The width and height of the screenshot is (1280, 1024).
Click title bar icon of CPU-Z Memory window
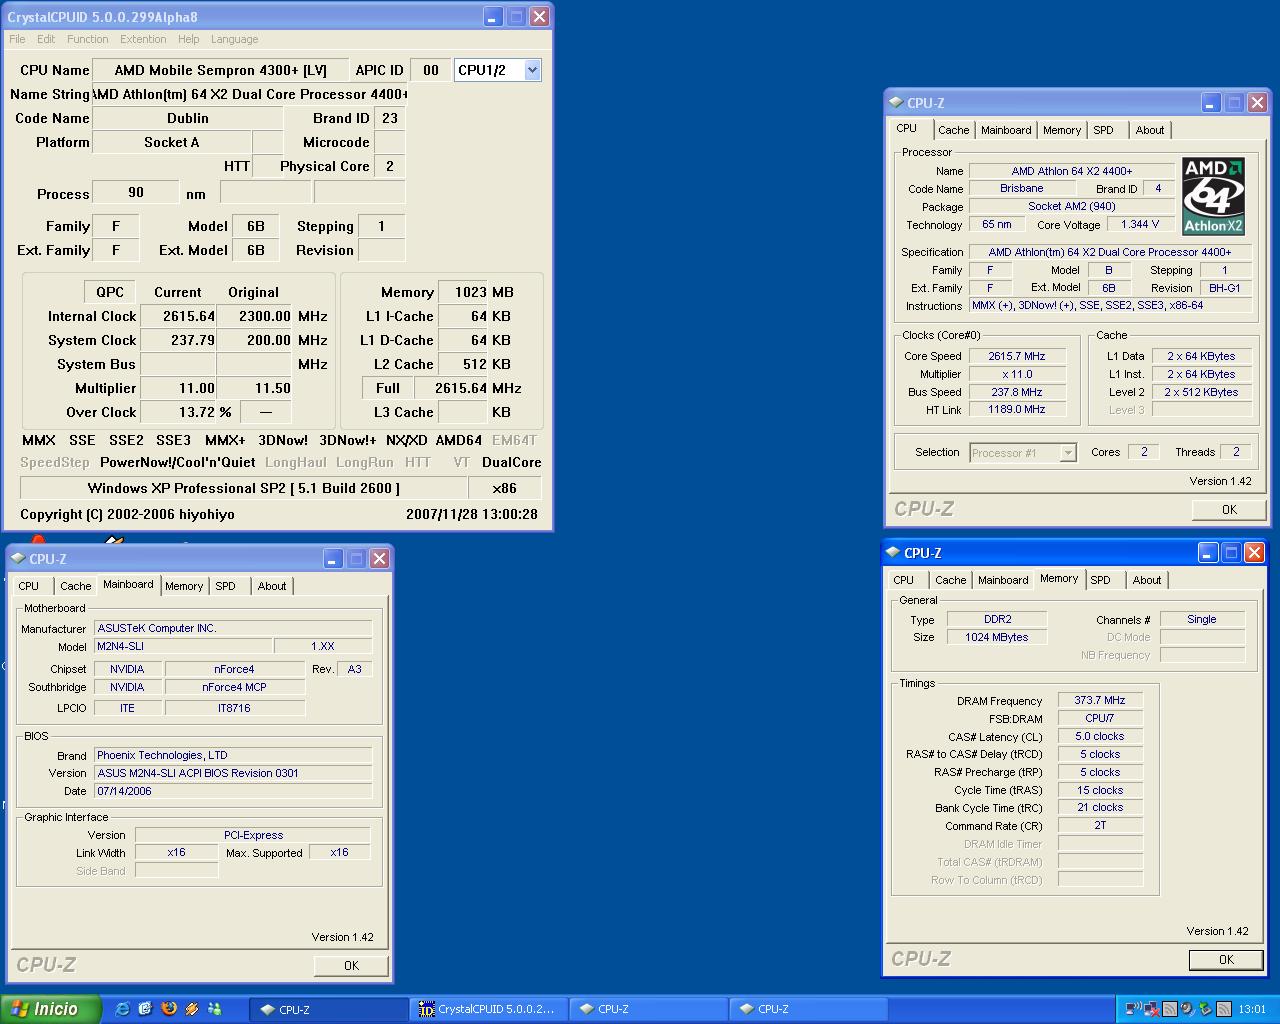click(x=893, y=552)
